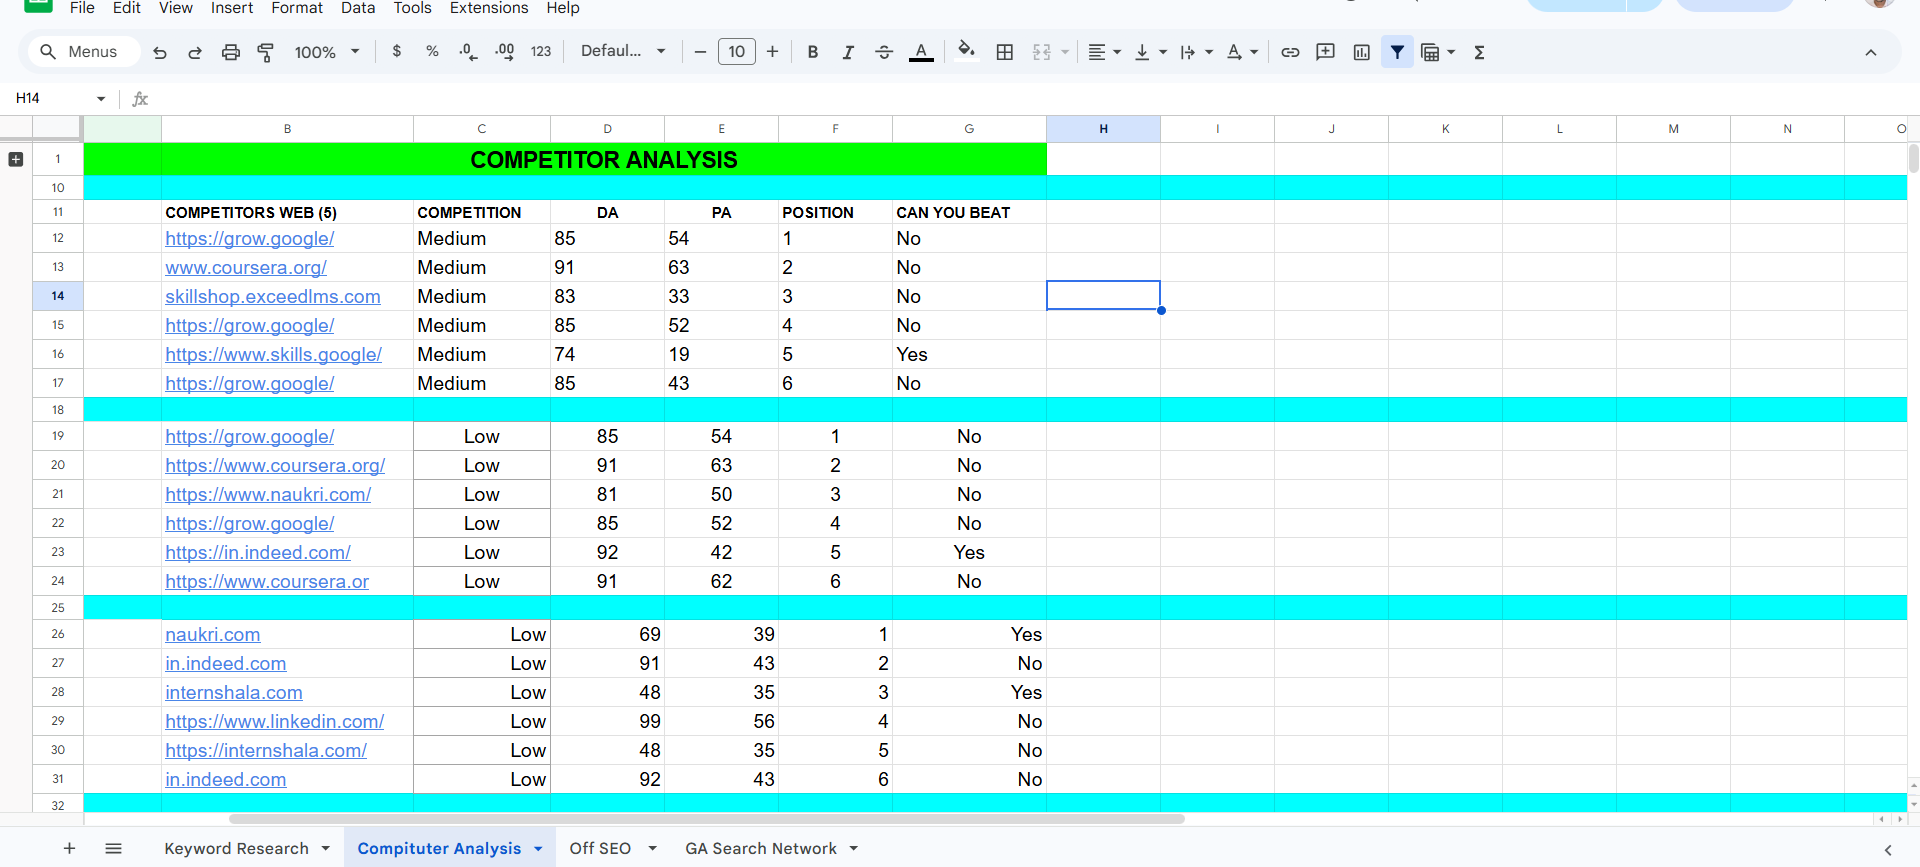The height and width of the screenshot is (867, 1920).
Task: Click the Redo arrow icon
Action: tap(195, 52)
